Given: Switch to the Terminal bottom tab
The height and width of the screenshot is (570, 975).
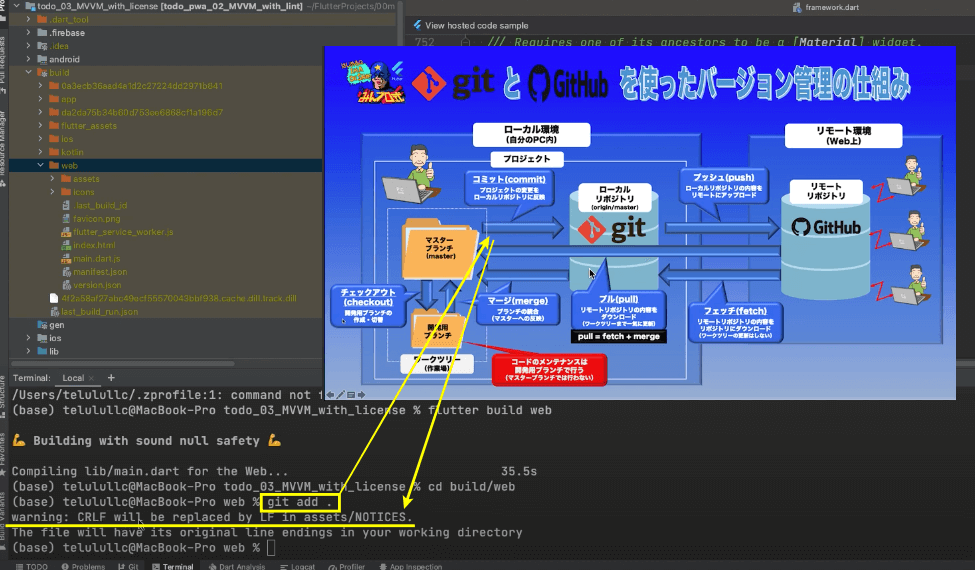Looking at the screenshot, I should point(172,566).
